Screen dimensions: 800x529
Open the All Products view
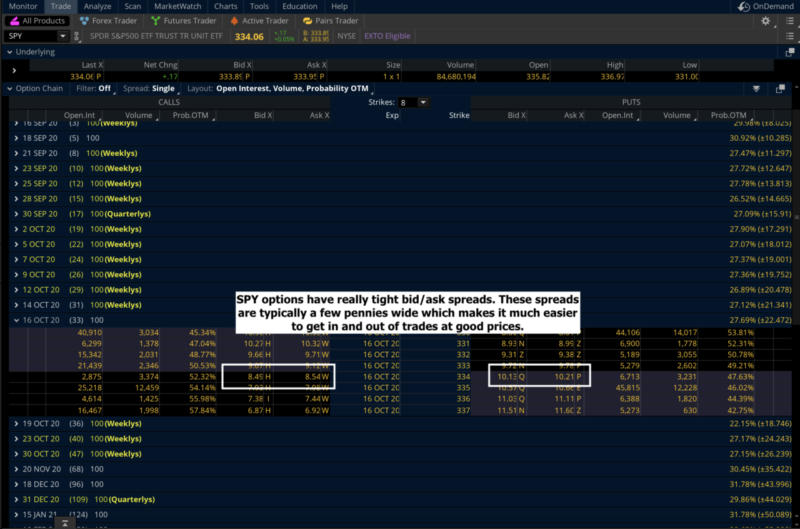pos(37,21)
